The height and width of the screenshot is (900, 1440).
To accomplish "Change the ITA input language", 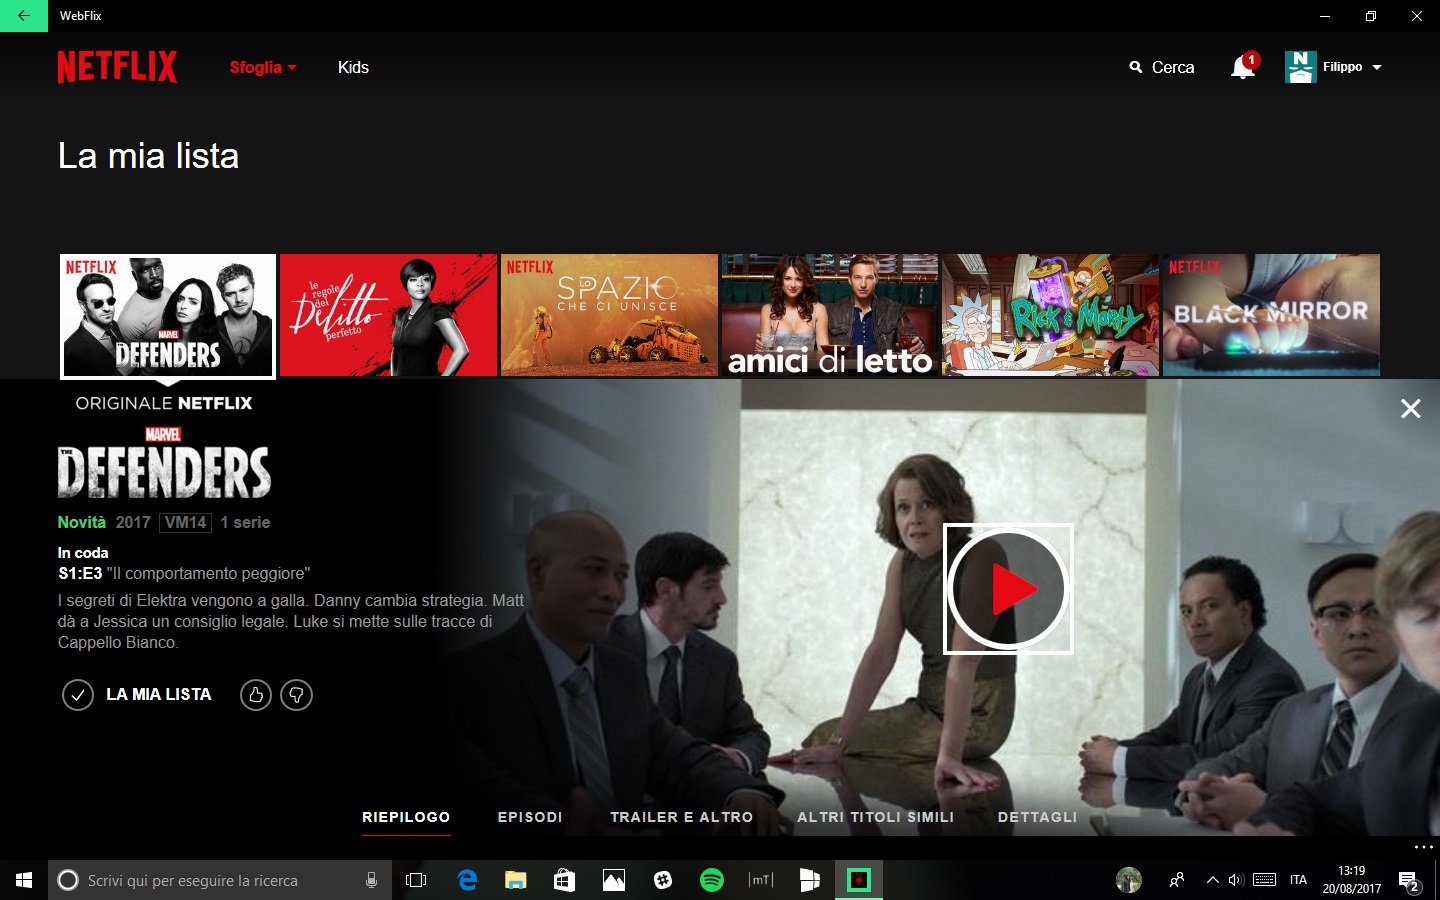I will click(1298, 880).
